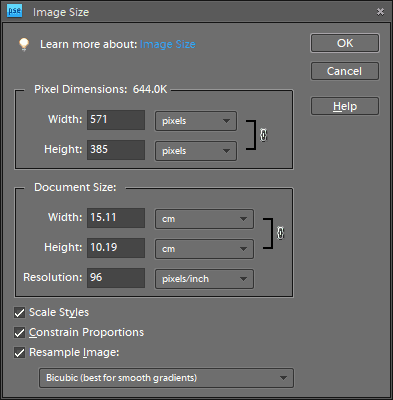
Task: Click the pixel dimensions chain link icon
Action: point(263,135)
